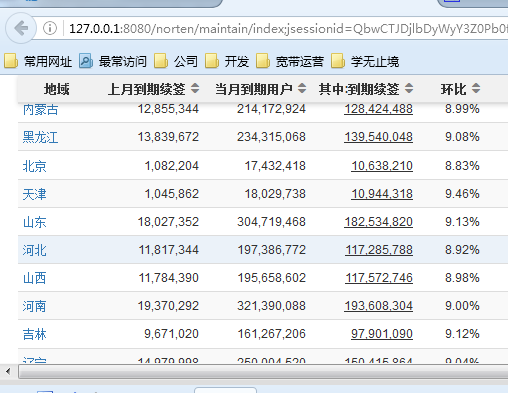Select the value 19,370,292 in 河南 row
This screenshot has height=393, width=508.
click(168, 306)
